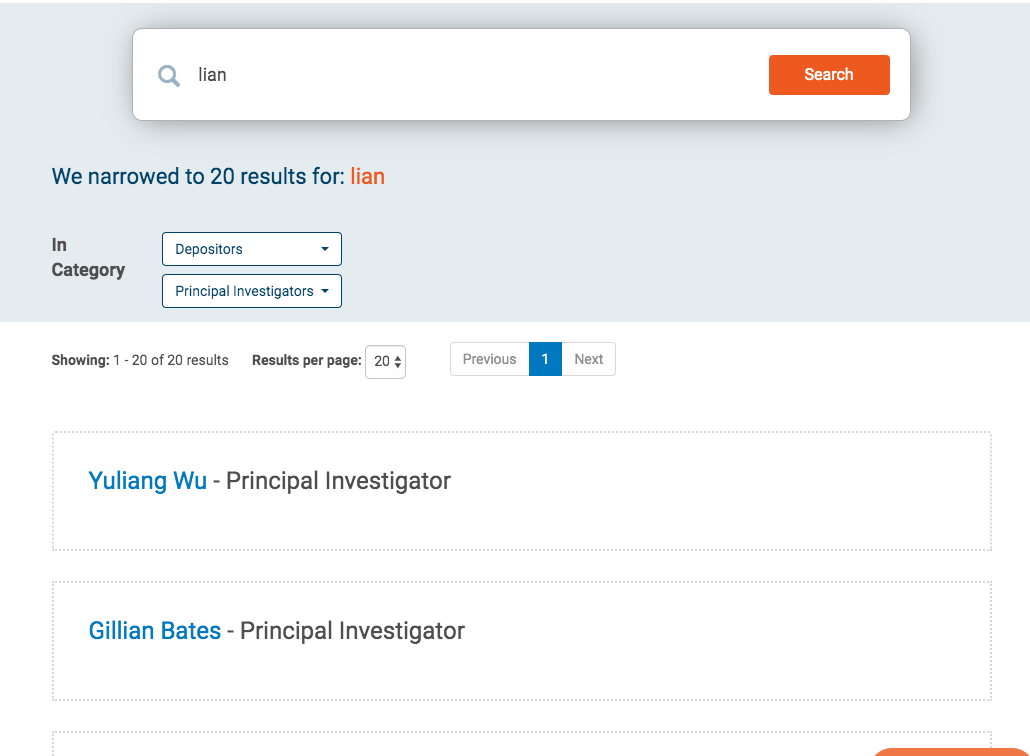The height and width of the screenshot is (756, 1030).
Task: Select page 1 in pagination
Action: 545,359
